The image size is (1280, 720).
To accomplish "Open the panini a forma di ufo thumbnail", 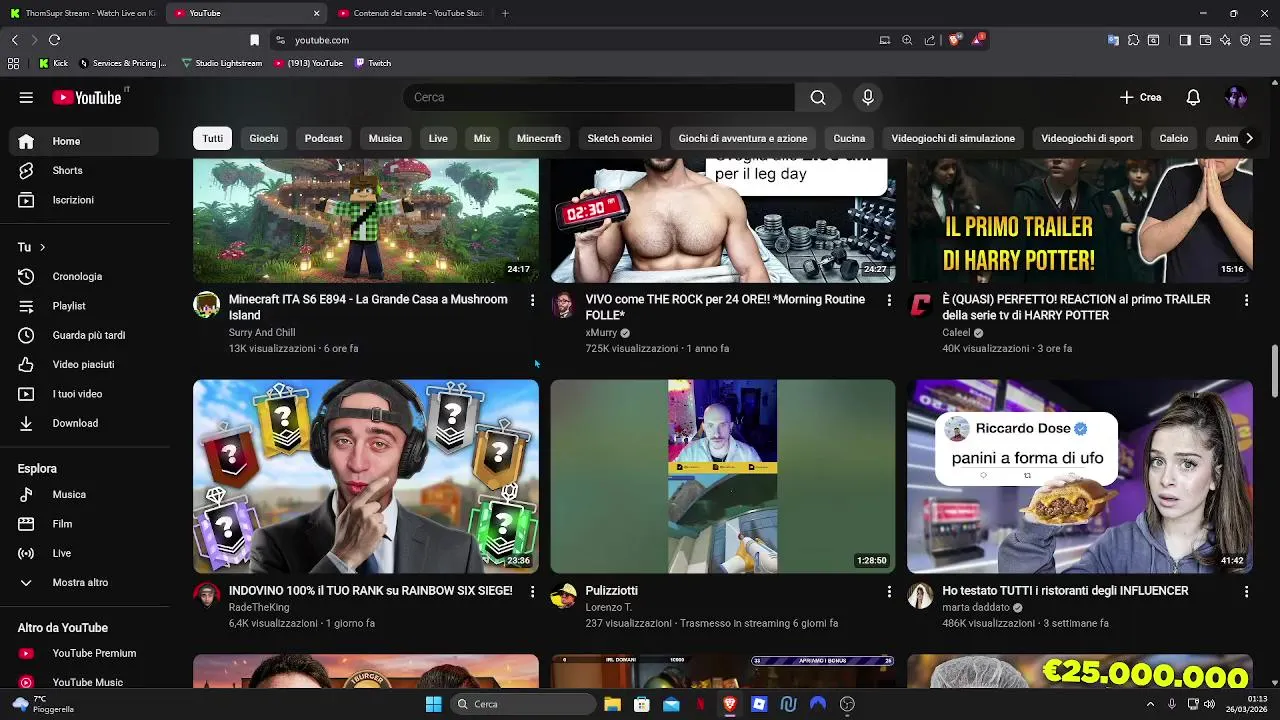I will 1080,476.
